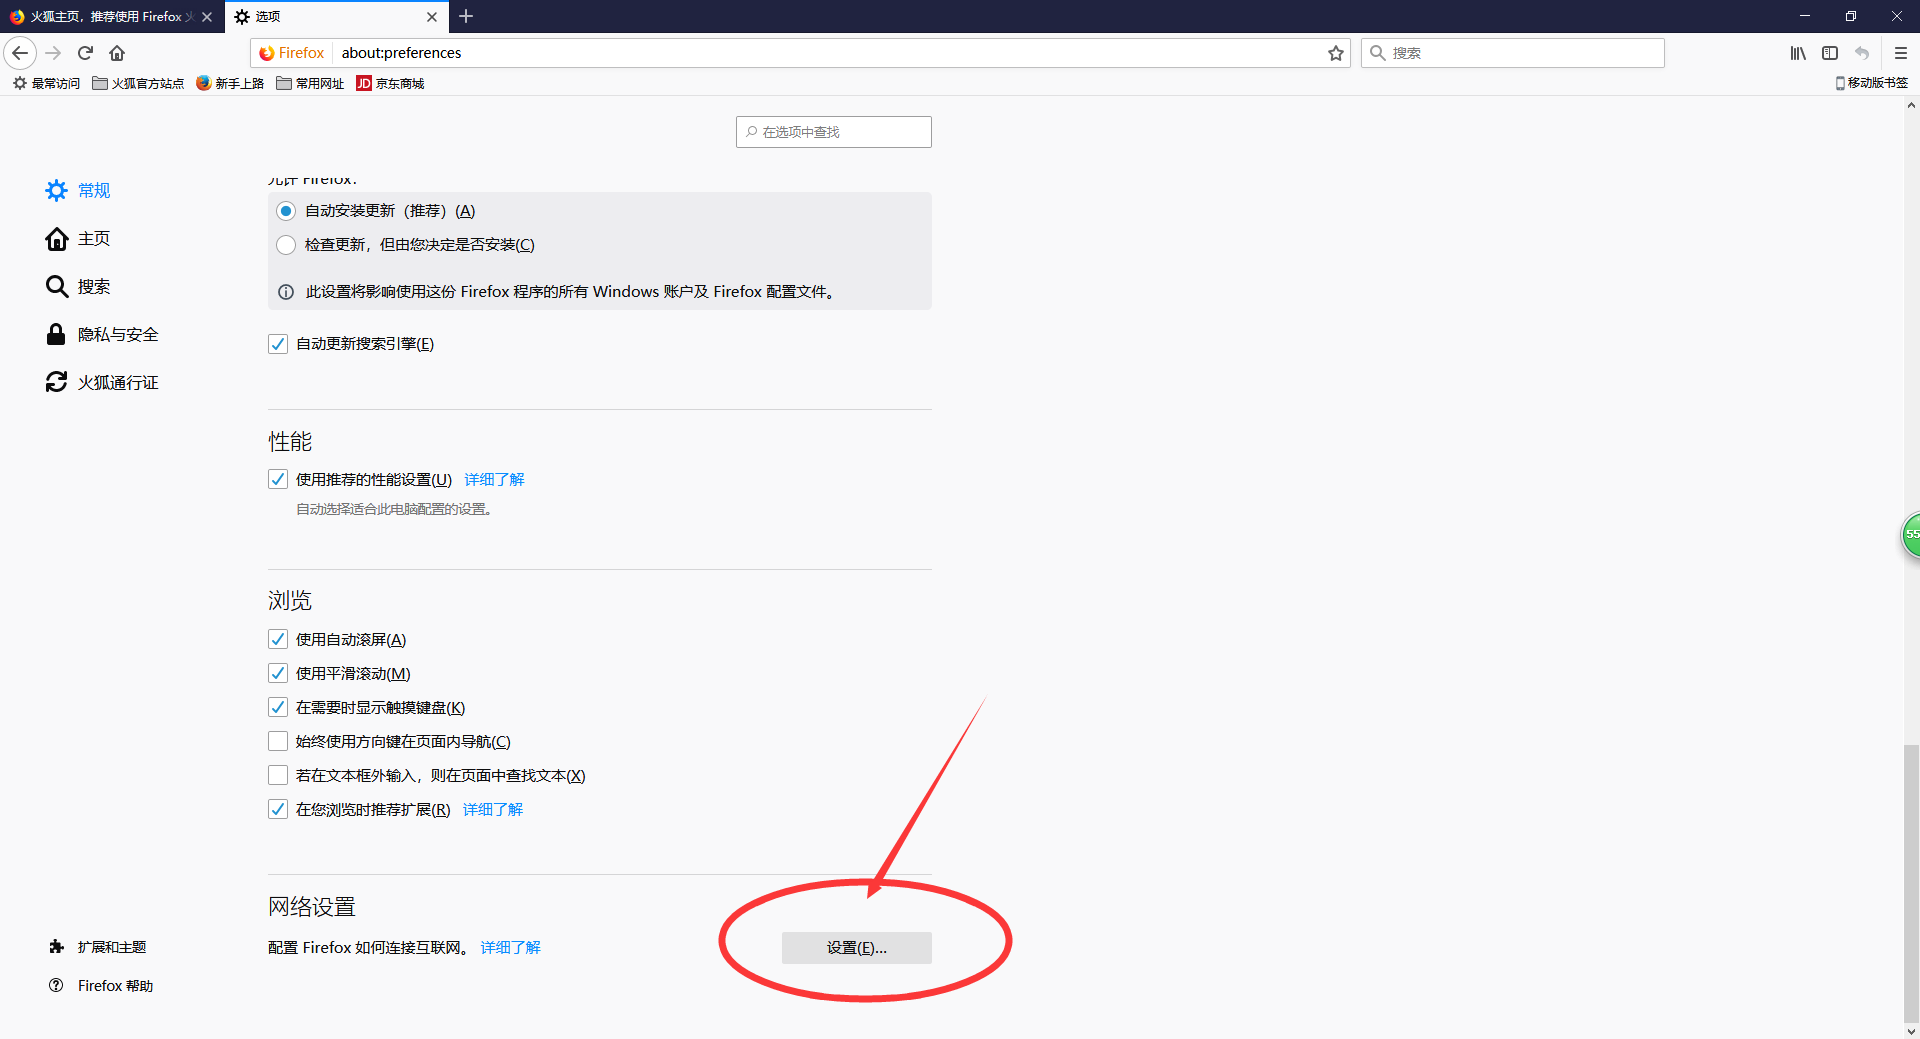The height and width of the screenshot is (1039, 1920).
Task: Open 京东商城 bookmark
Action: [x=391, y=84]
